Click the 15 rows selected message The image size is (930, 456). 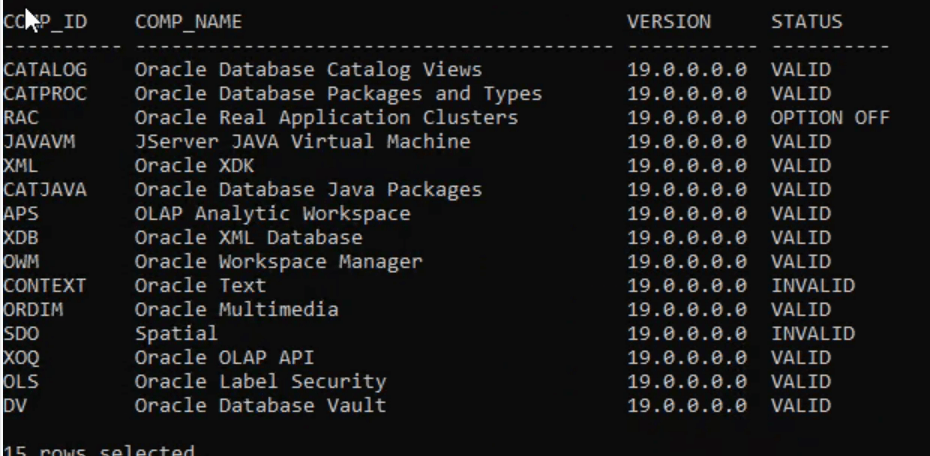click(98, 450)
